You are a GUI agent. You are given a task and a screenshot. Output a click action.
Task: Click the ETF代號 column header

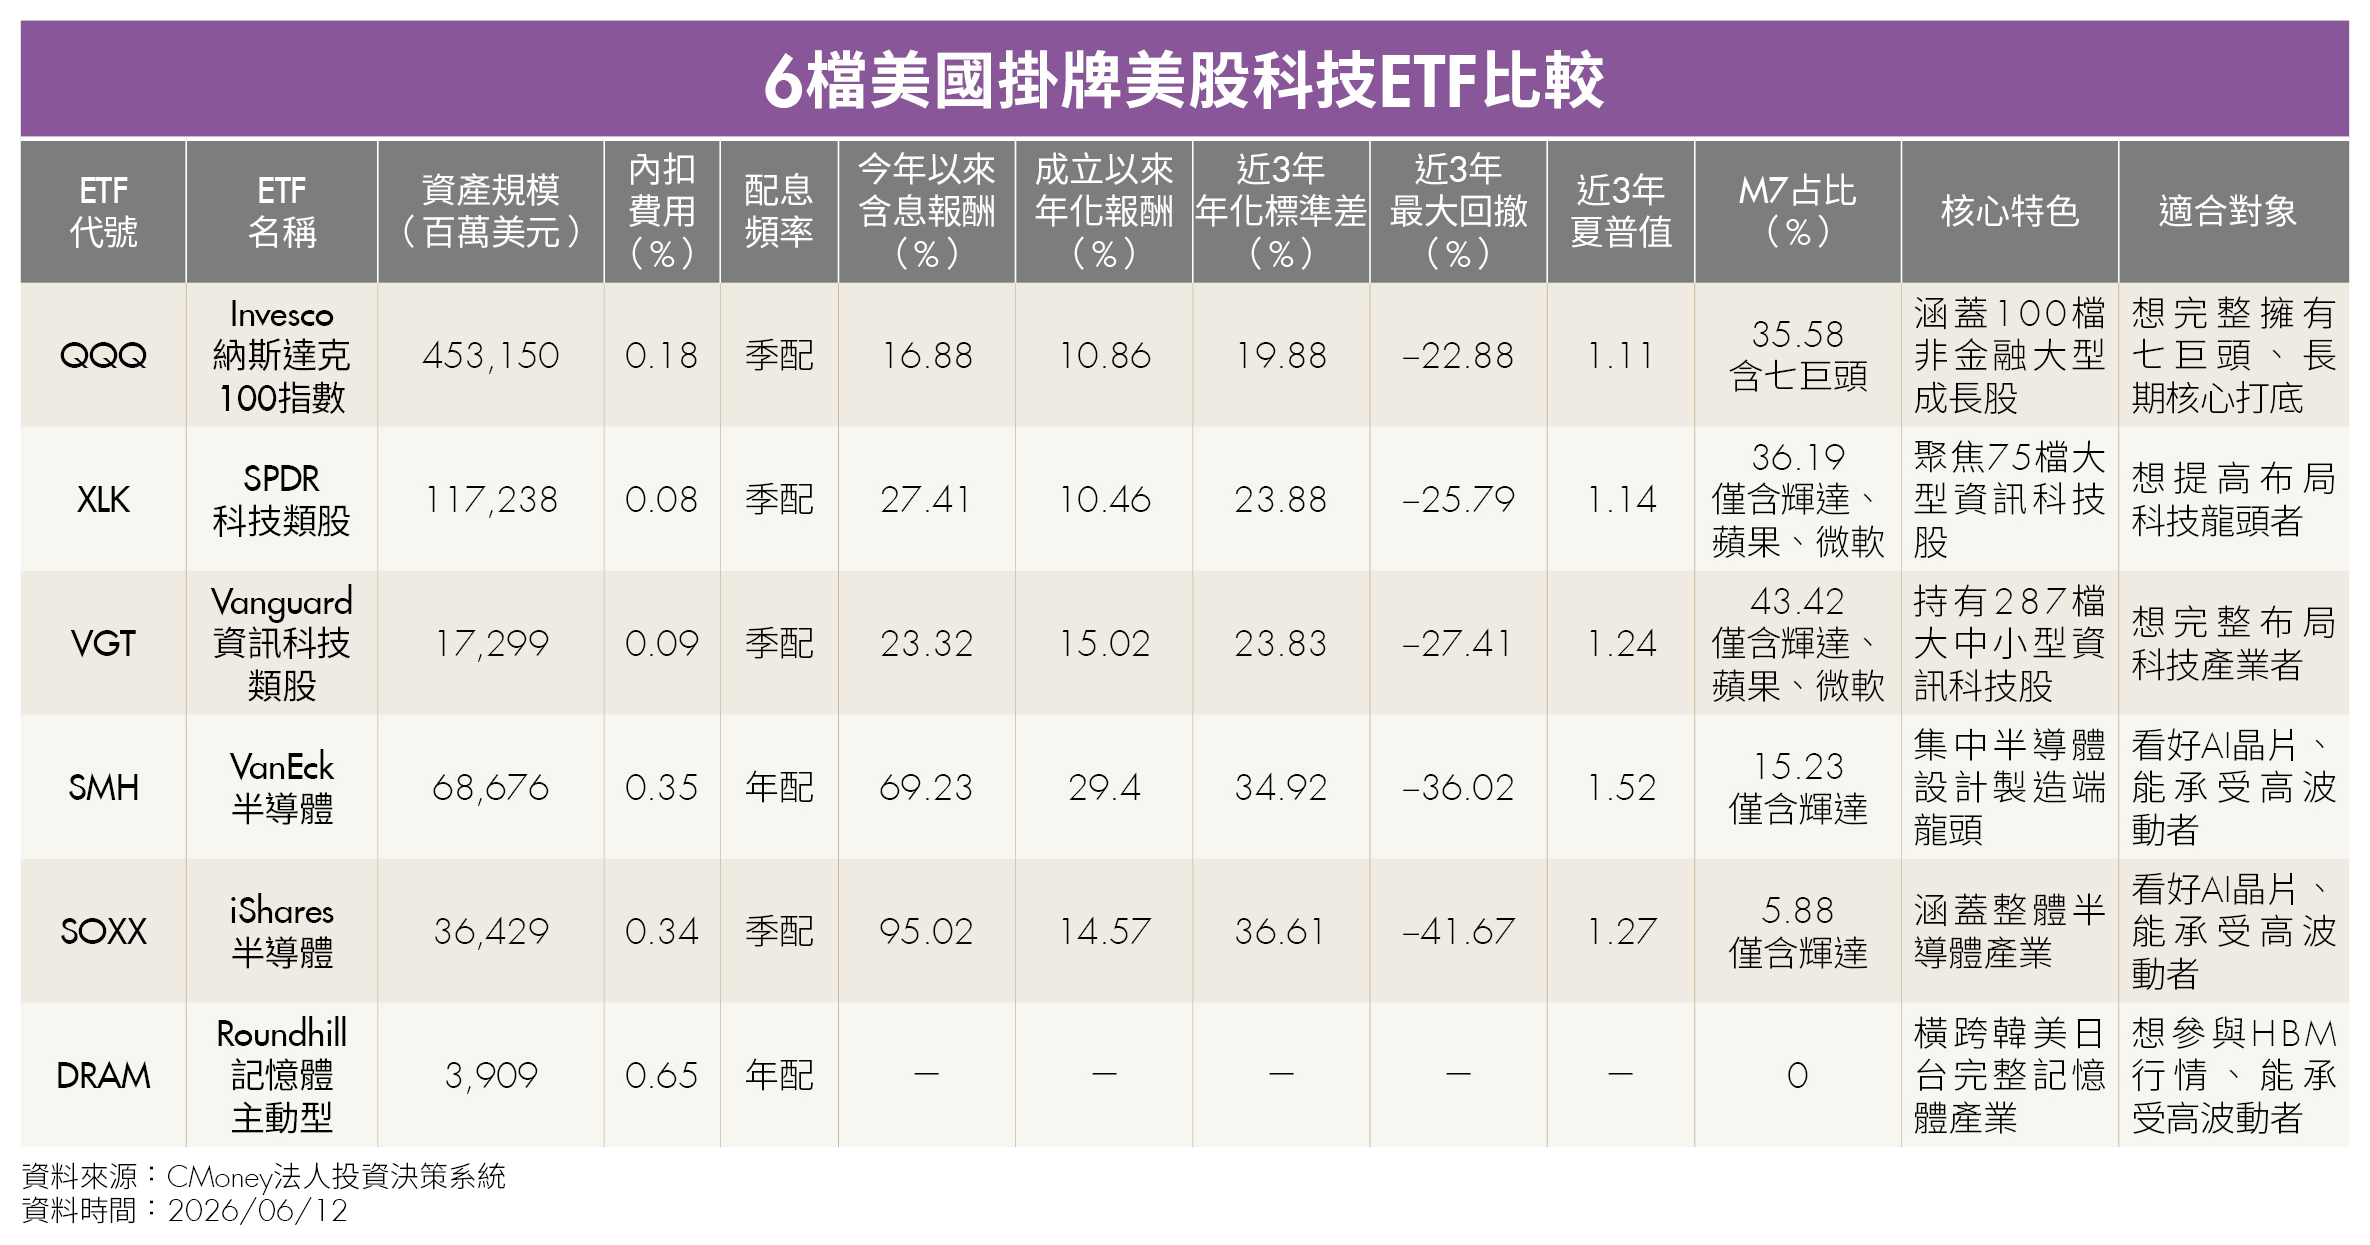pos(103,211)
